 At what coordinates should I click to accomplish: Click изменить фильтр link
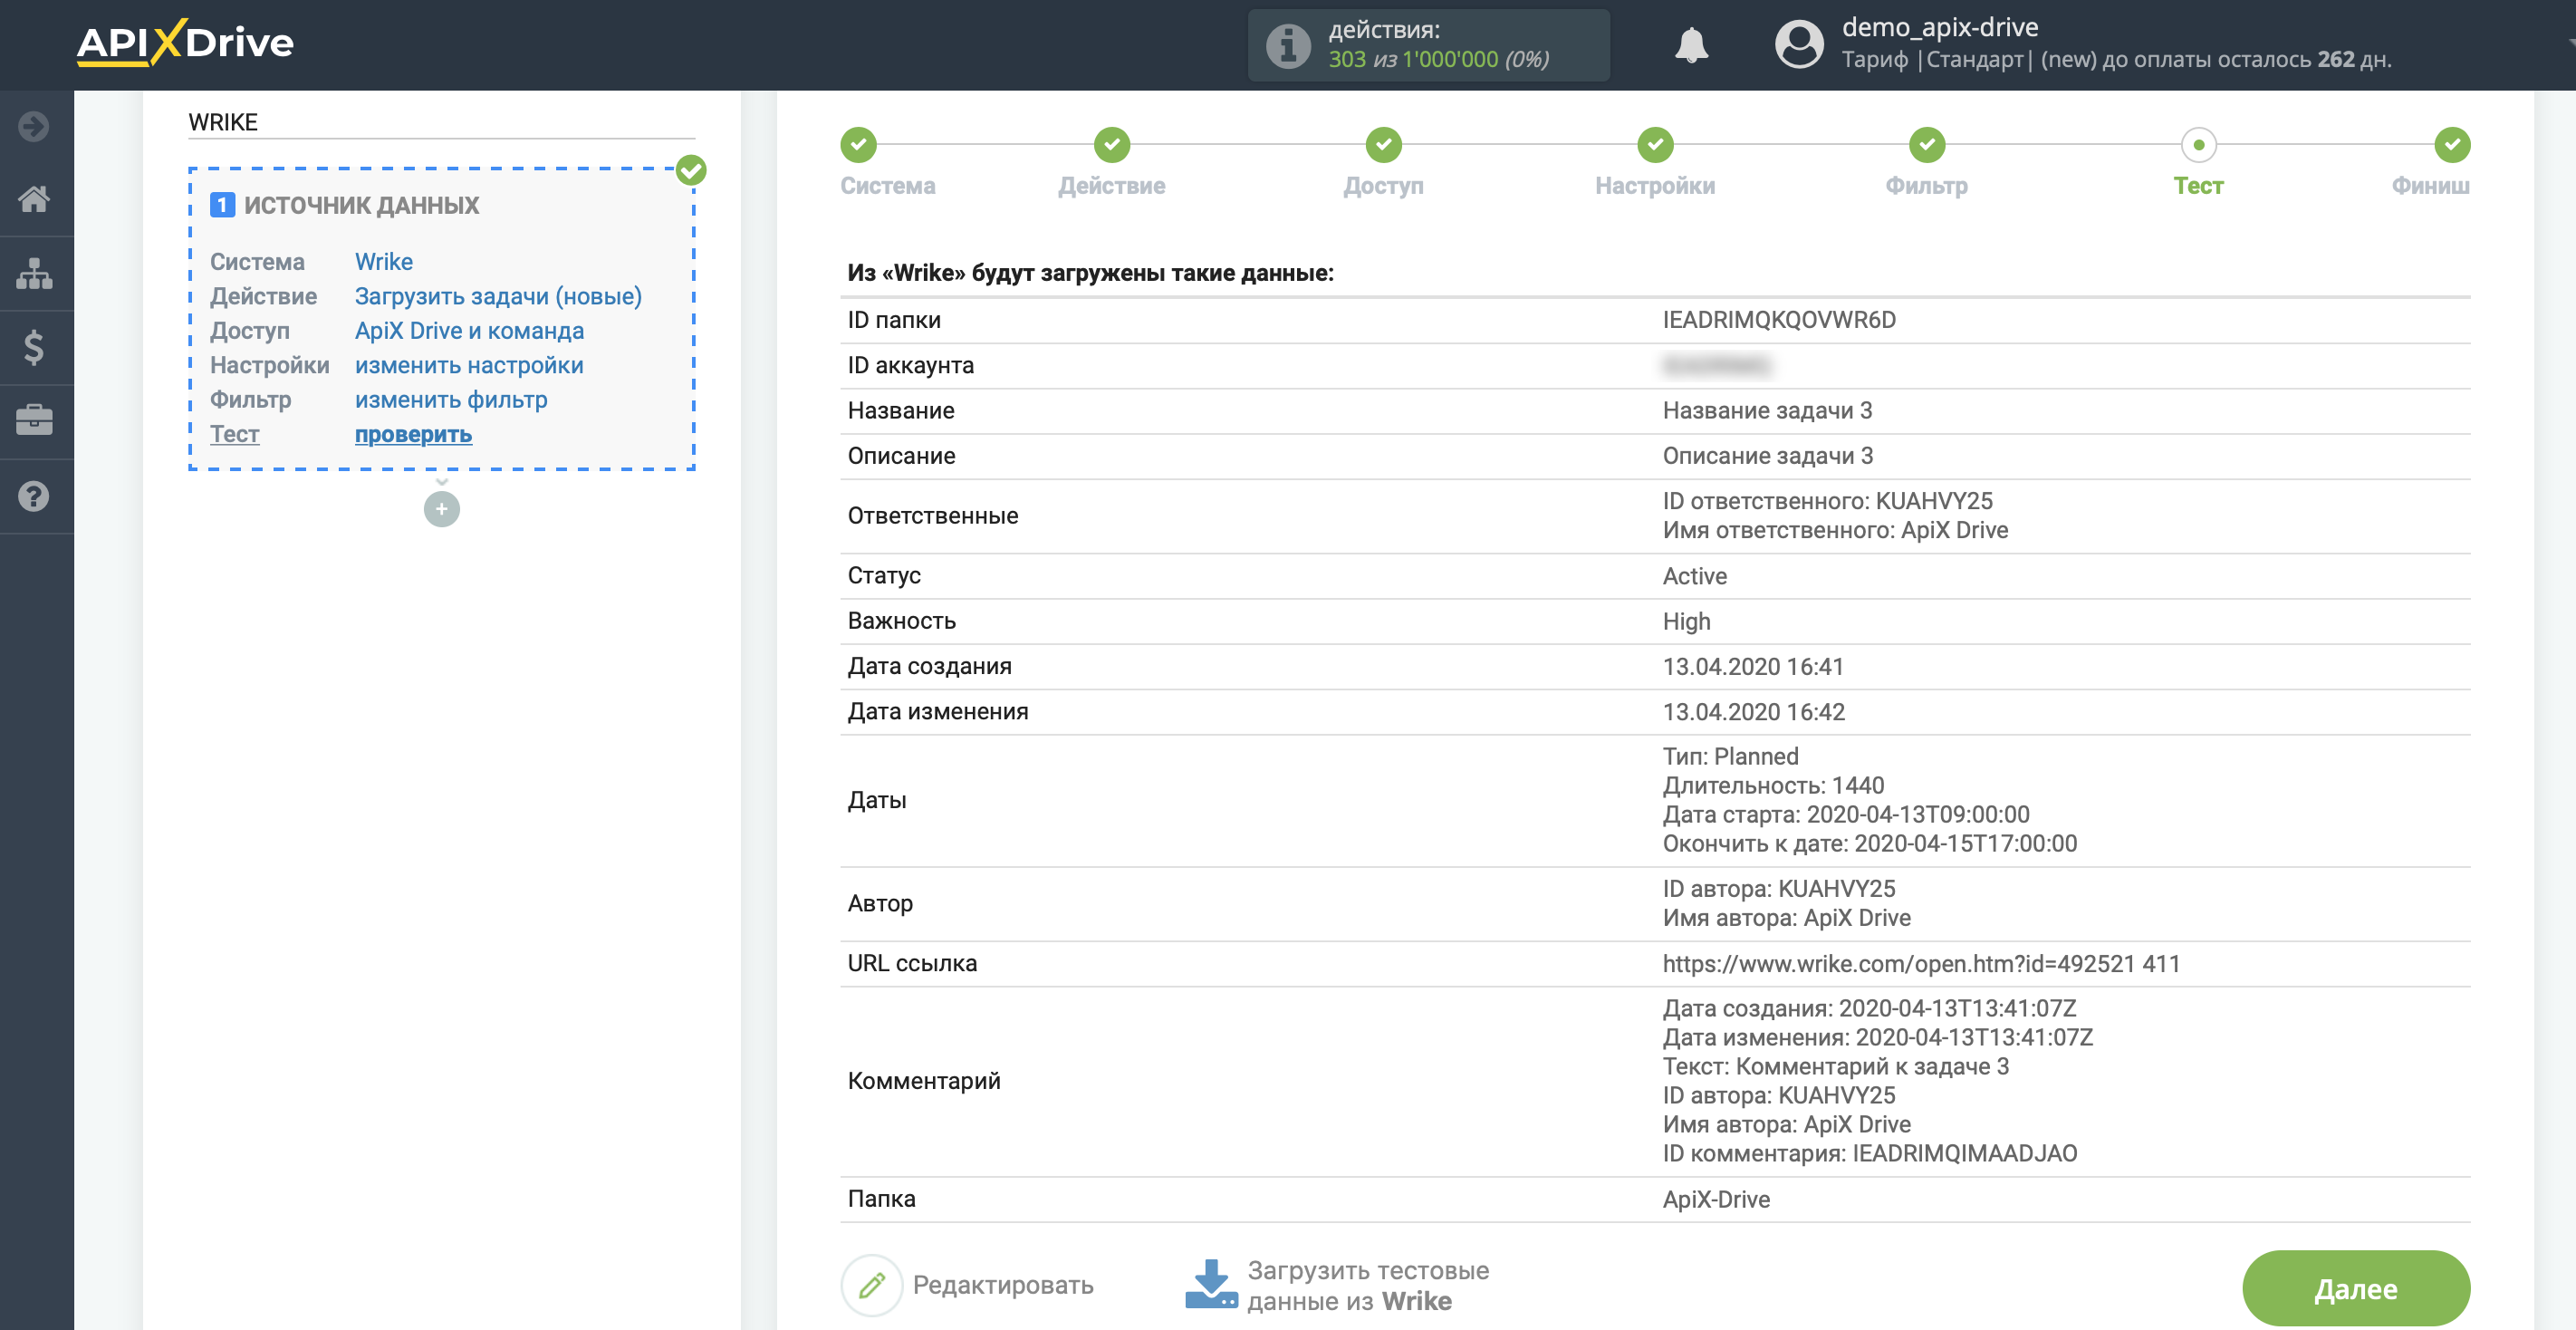(451, 400)
